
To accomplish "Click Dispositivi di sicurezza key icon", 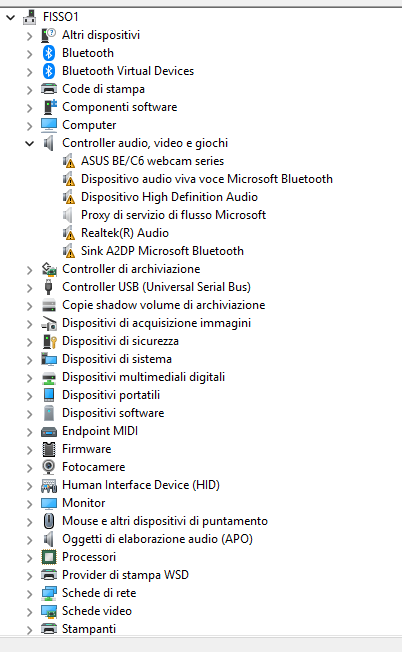I will tap(49, 341).
